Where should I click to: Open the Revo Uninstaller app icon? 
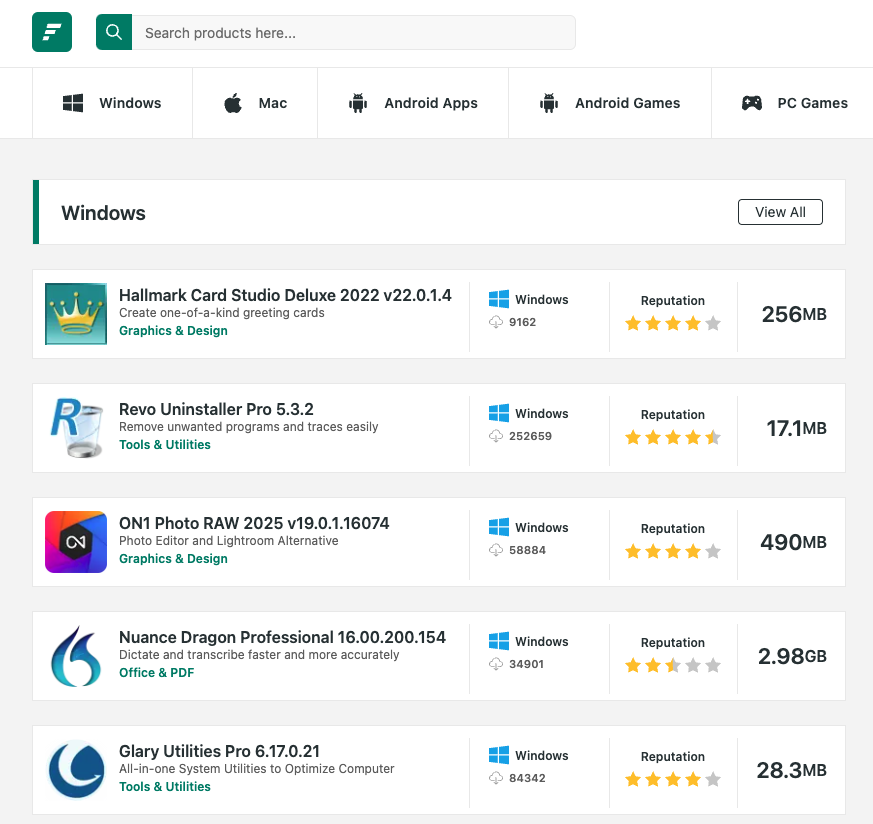point(76,428)
